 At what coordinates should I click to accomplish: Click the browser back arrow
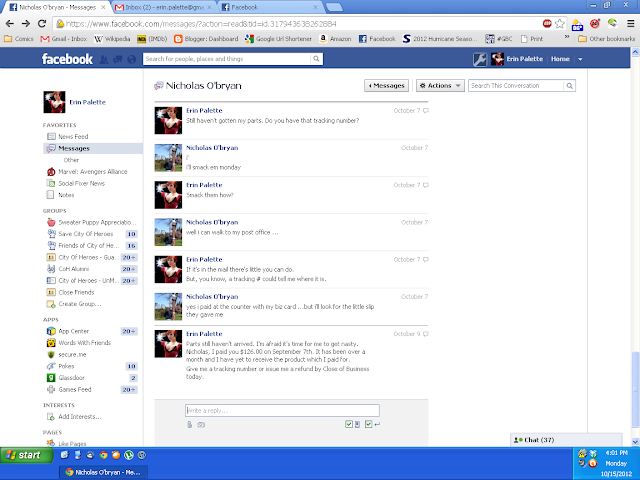coord(9,24)
